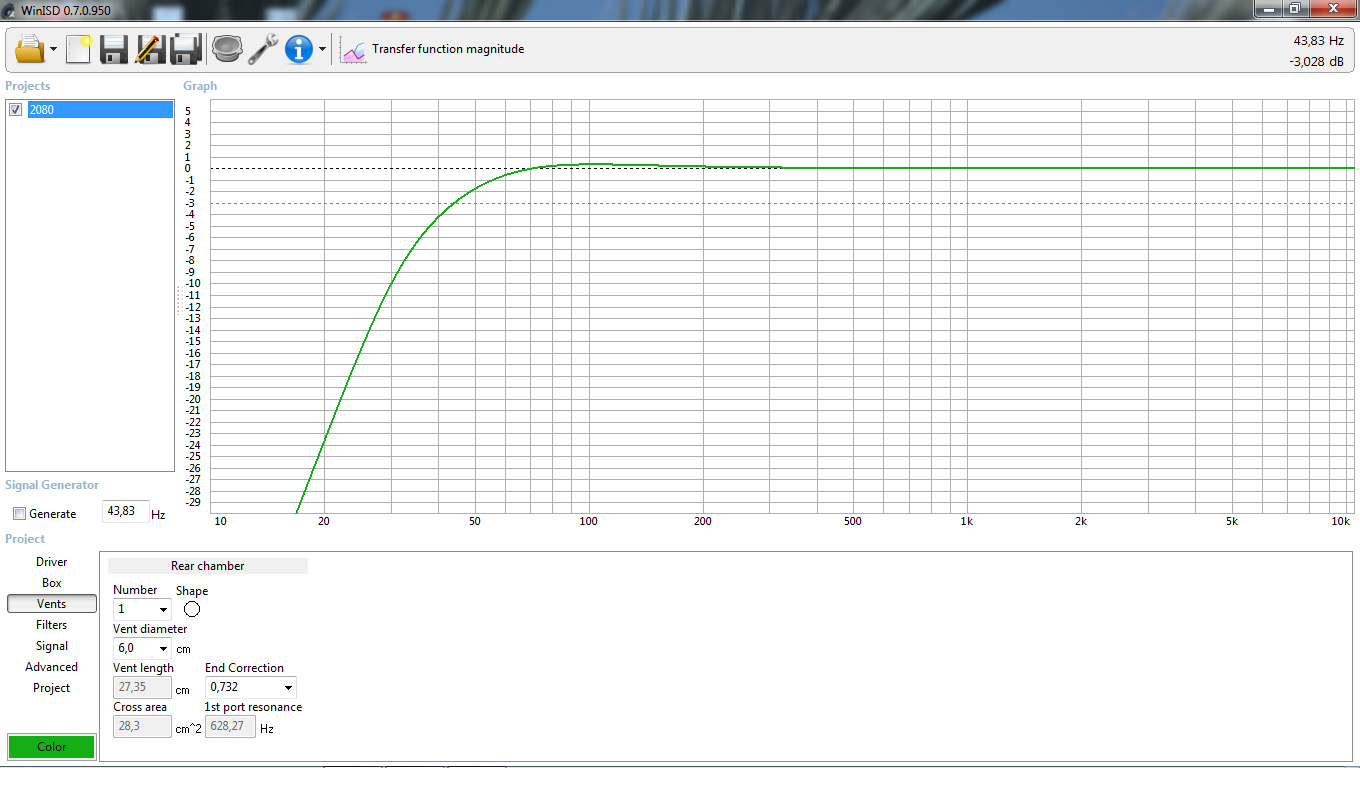Click the Cross area field 28,3
Image resolution: width=1360 pixels, height=786 pixels.
(x=142, y=727)
